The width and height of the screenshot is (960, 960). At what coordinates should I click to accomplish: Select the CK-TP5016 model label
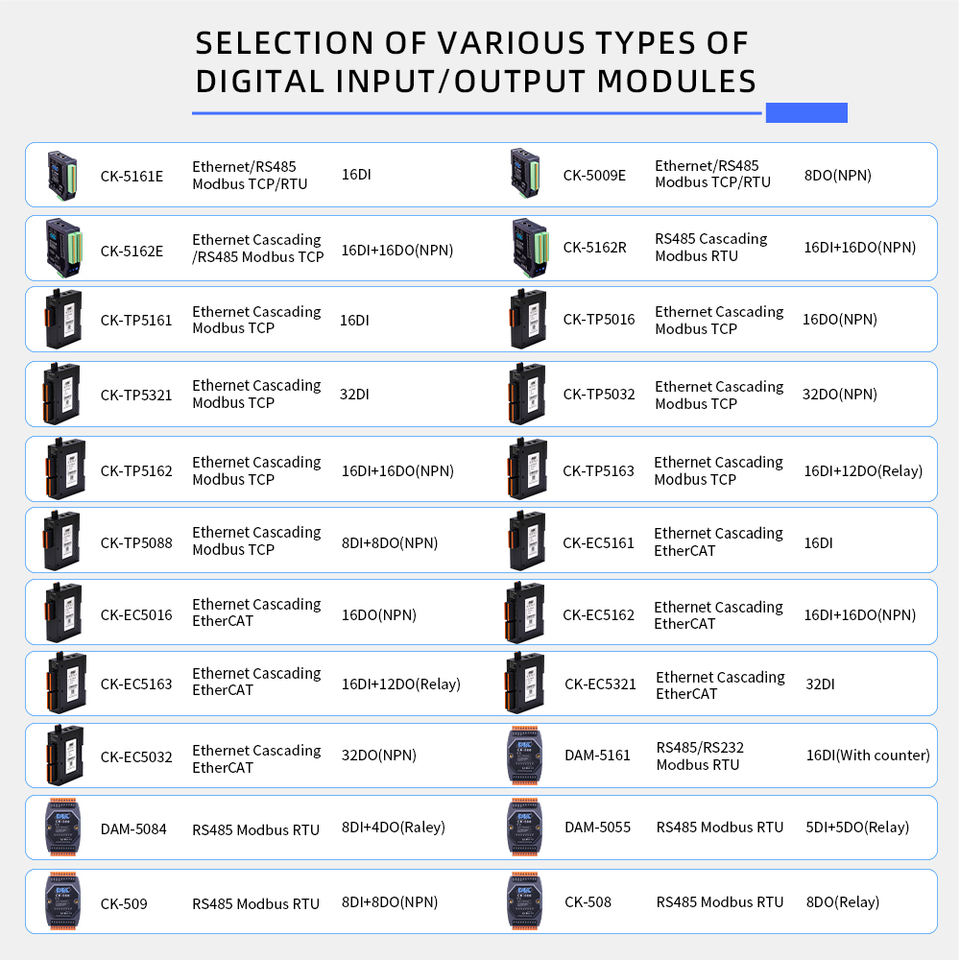tap(599, 320)
